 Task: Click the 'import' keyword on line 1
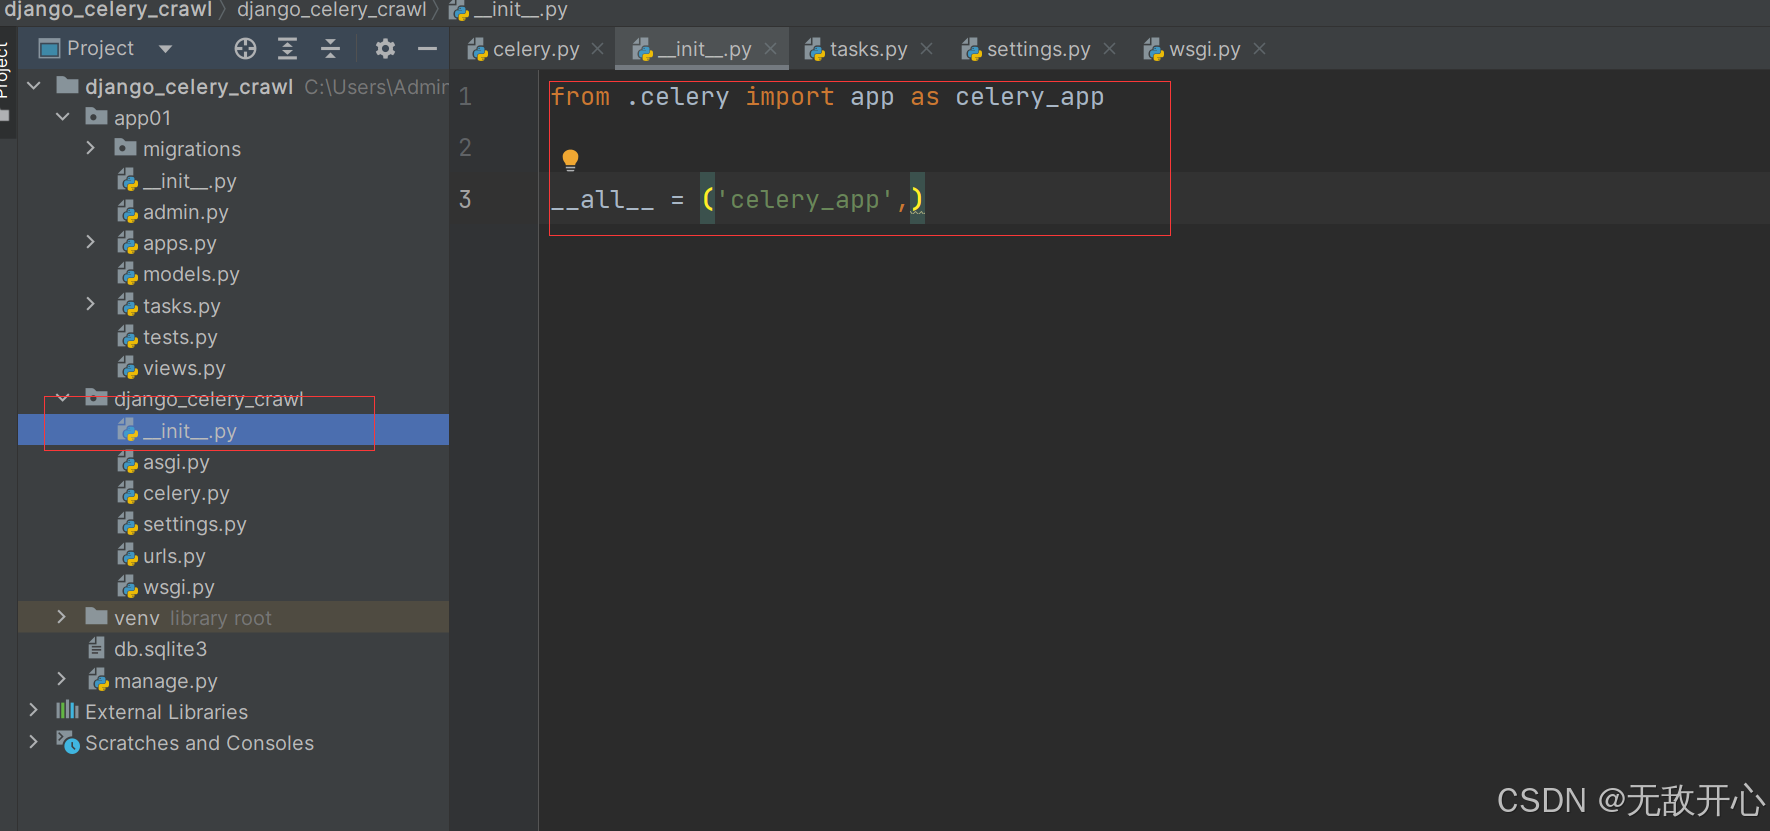tap(789, 97)
